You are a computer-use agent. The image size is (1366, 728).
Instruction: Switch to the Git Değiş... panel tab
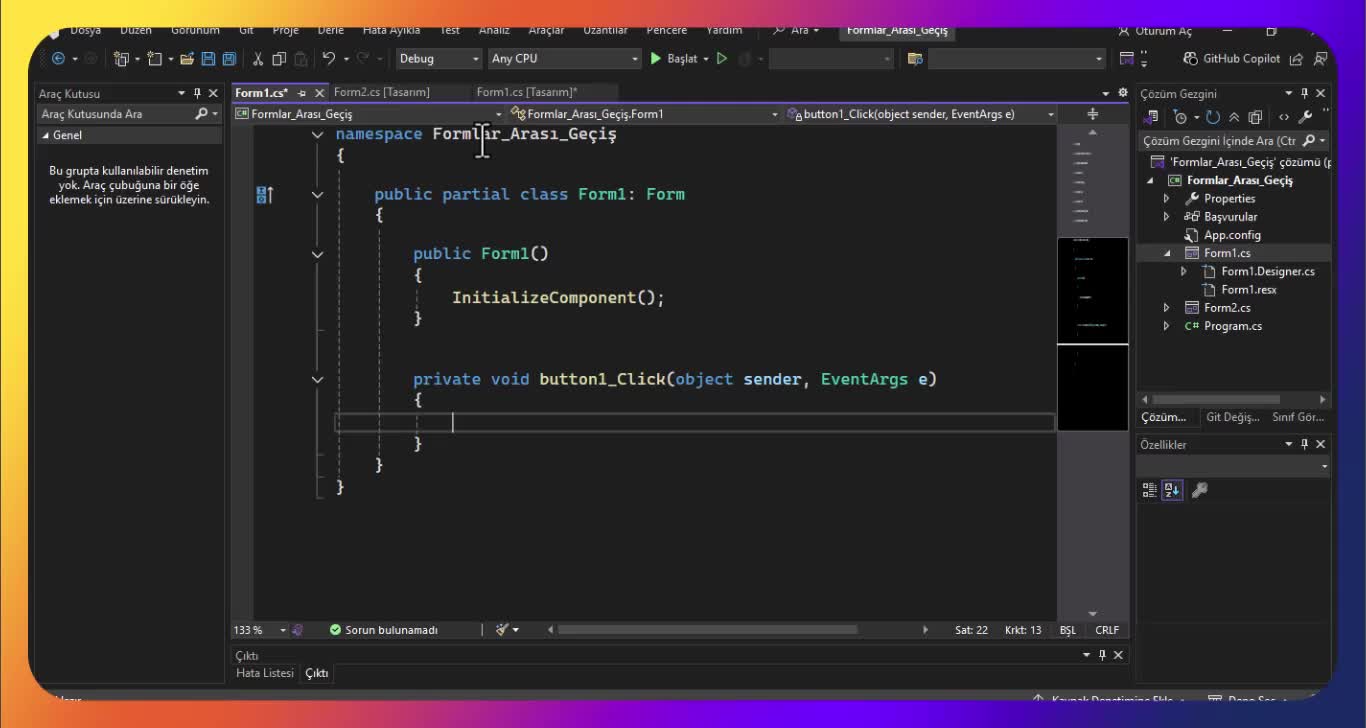click(1233, 417)
